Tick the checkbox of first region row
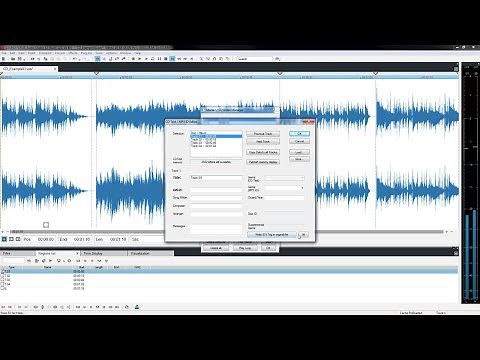This screenshot has width=480, height=360. (3, 271)
